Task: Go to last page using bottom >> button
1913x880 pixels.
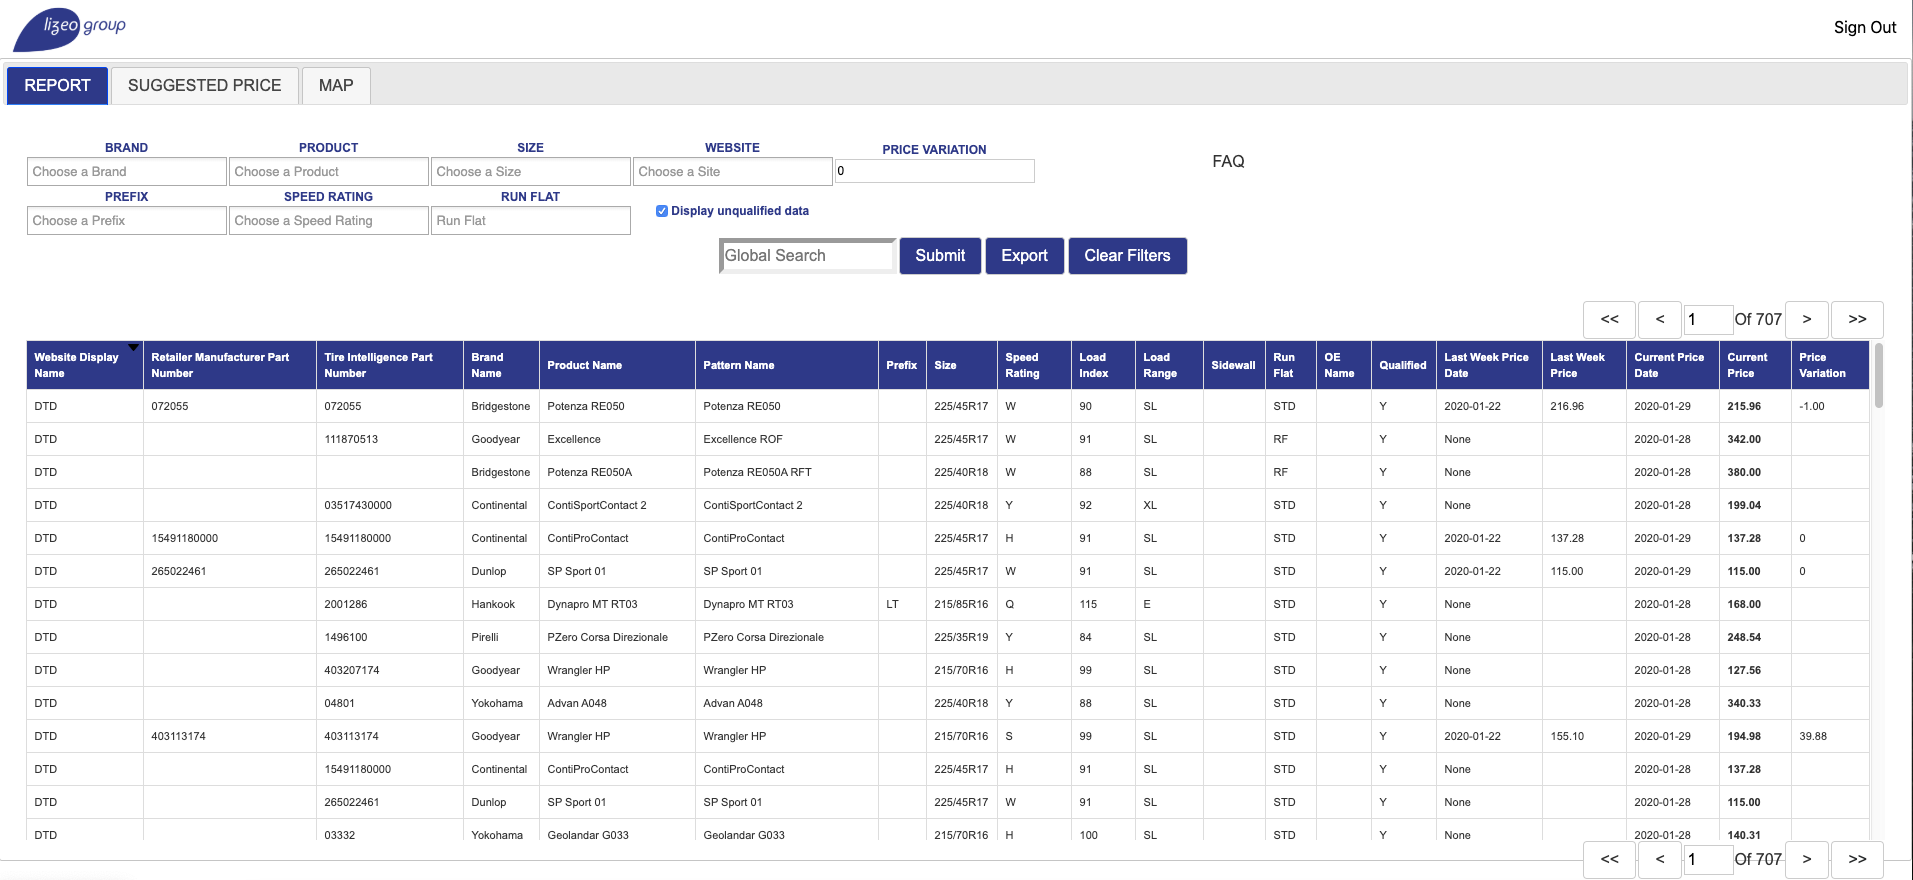Action: [1857, 860]
